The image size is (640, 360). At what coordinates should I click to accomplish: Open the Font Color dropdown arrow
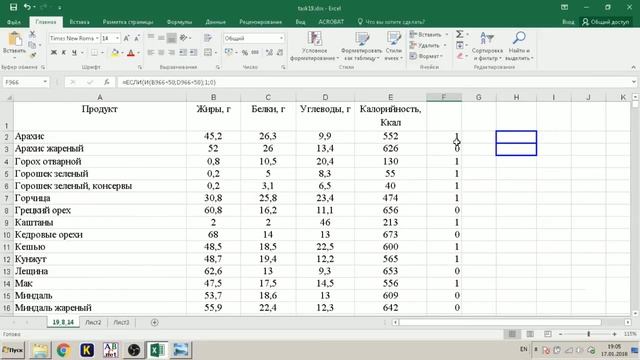138,53
